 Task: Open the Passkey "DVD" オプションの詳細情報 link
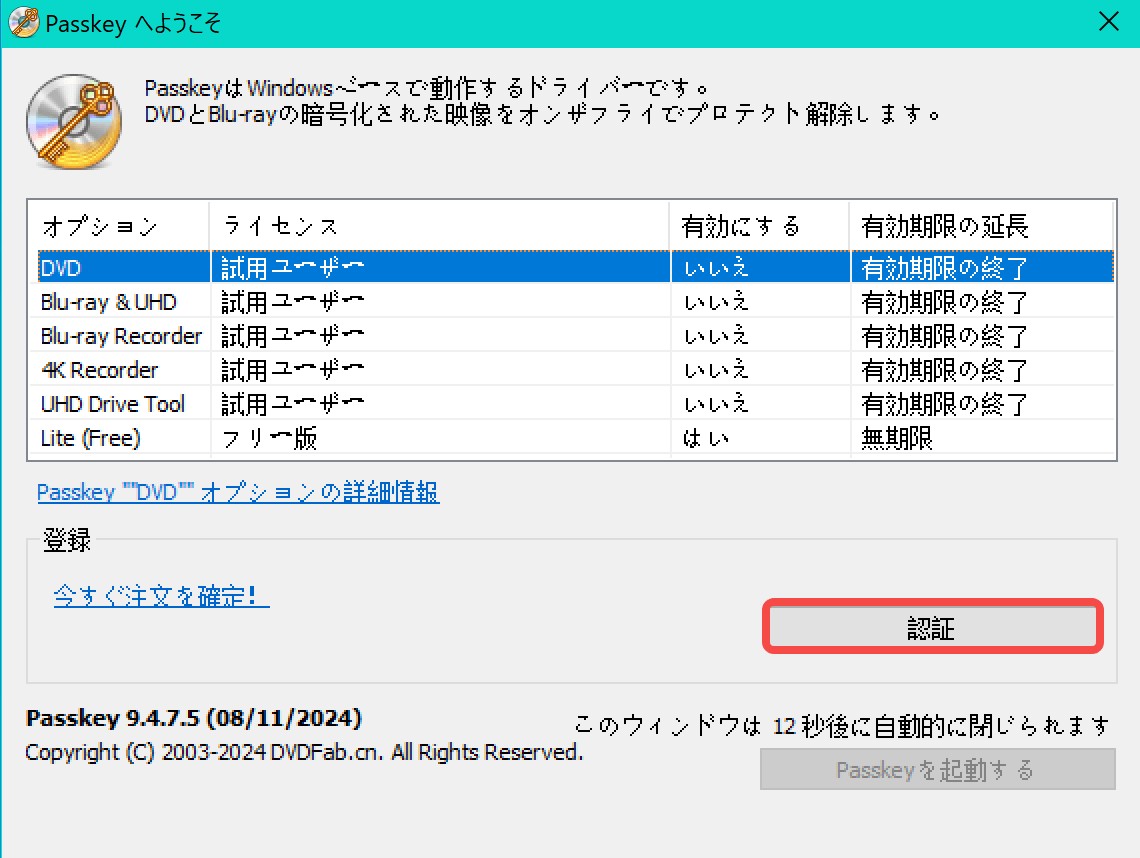pyautogui.click(x=238, y=492)
